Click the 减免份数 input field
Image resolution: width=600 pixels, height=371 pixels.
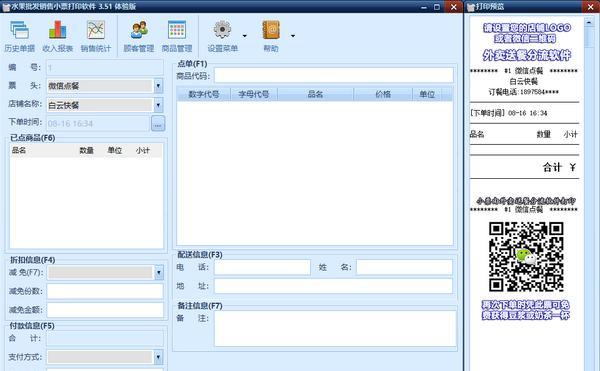pos(105,291)
